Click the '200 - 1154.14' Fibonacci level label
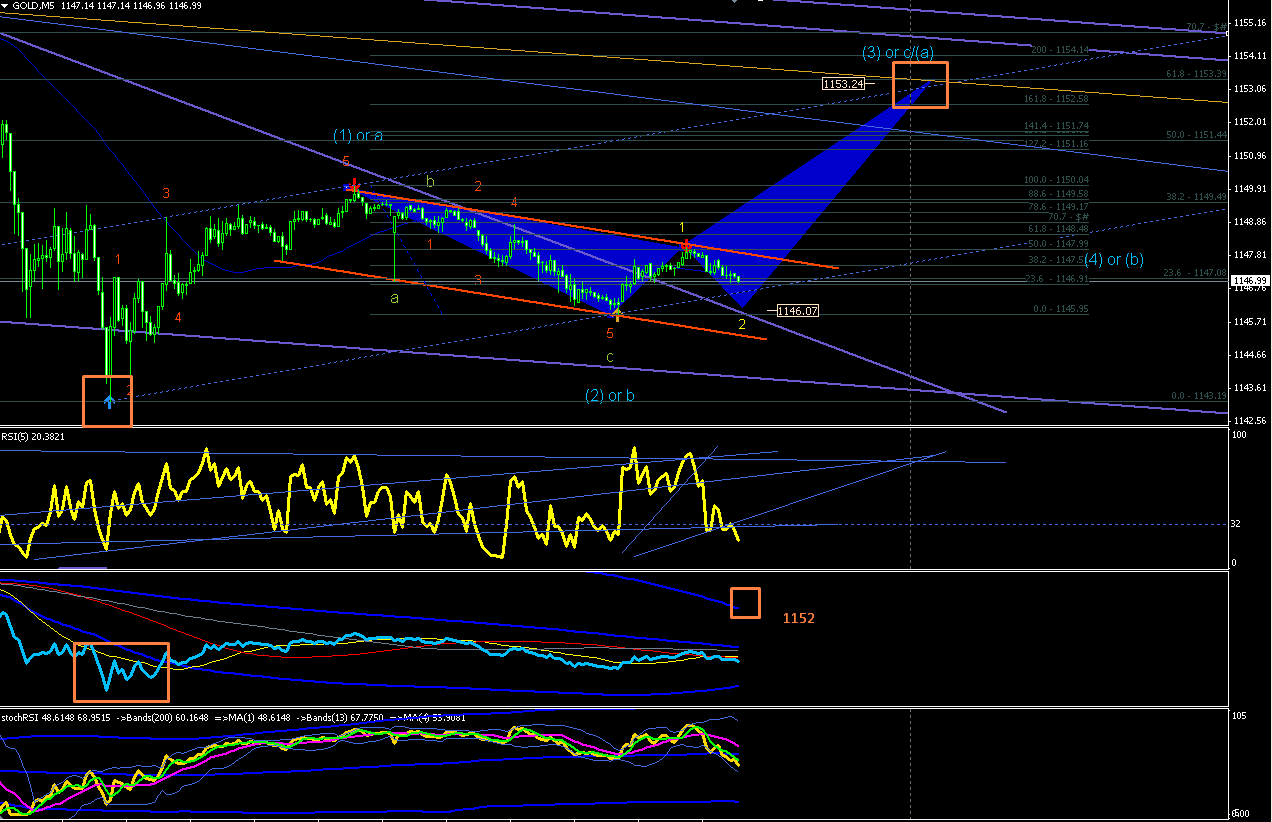Viewport: 1272px width, 822px height. [1059, 49]
